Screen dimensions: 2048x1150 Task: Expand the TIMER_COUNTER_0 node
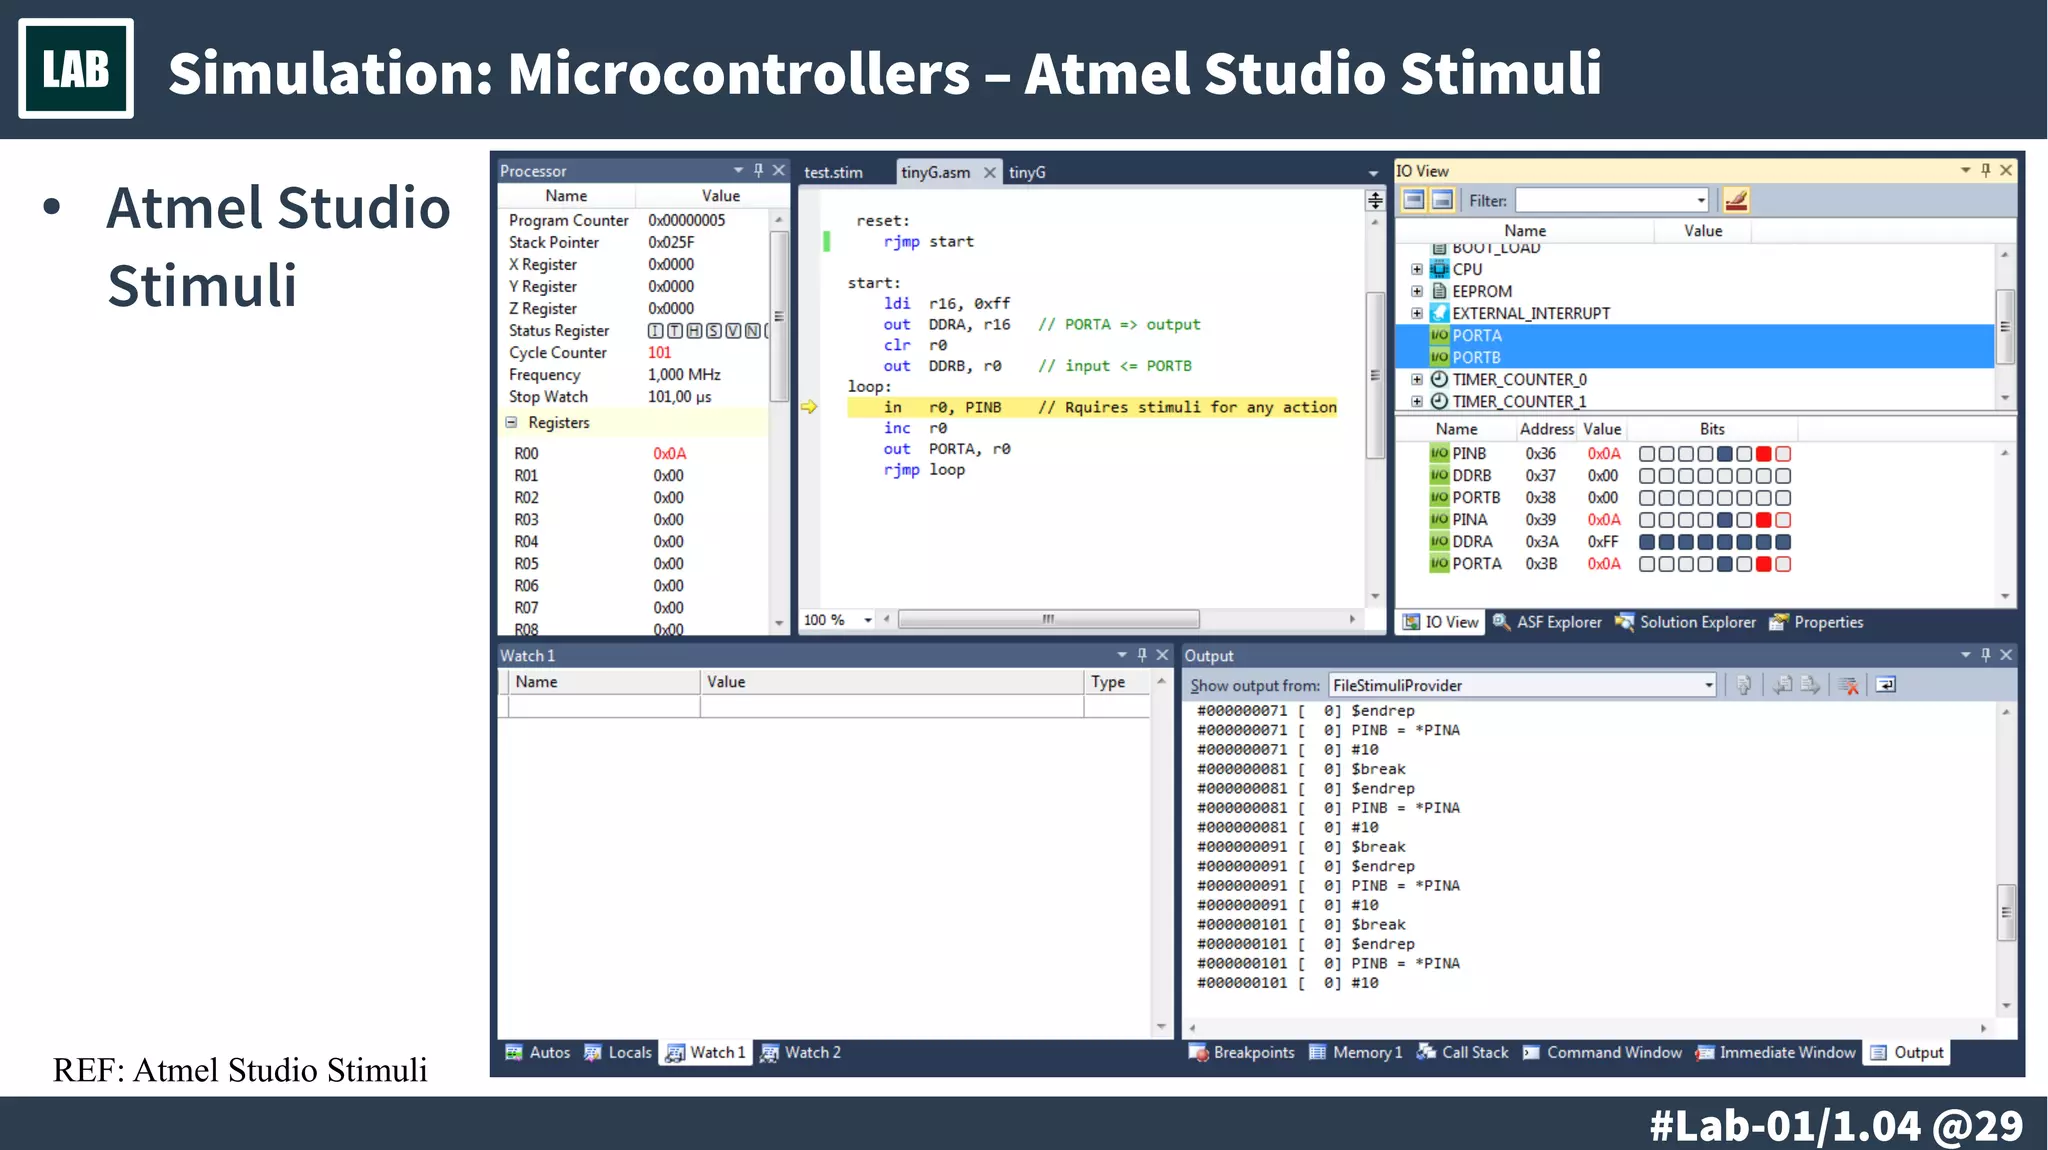1417,379
